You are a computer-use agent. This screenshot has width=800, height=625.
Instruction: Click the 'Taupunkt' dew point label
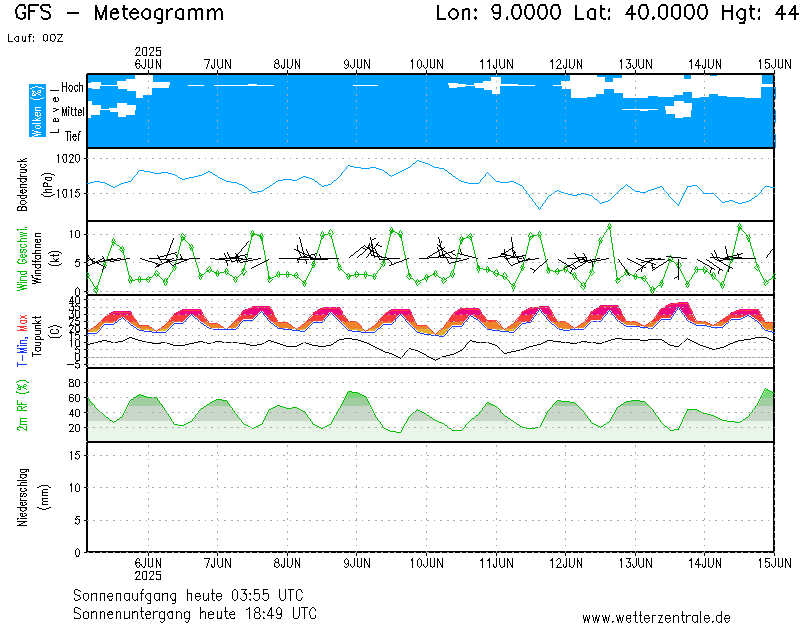tap(36, 336)
